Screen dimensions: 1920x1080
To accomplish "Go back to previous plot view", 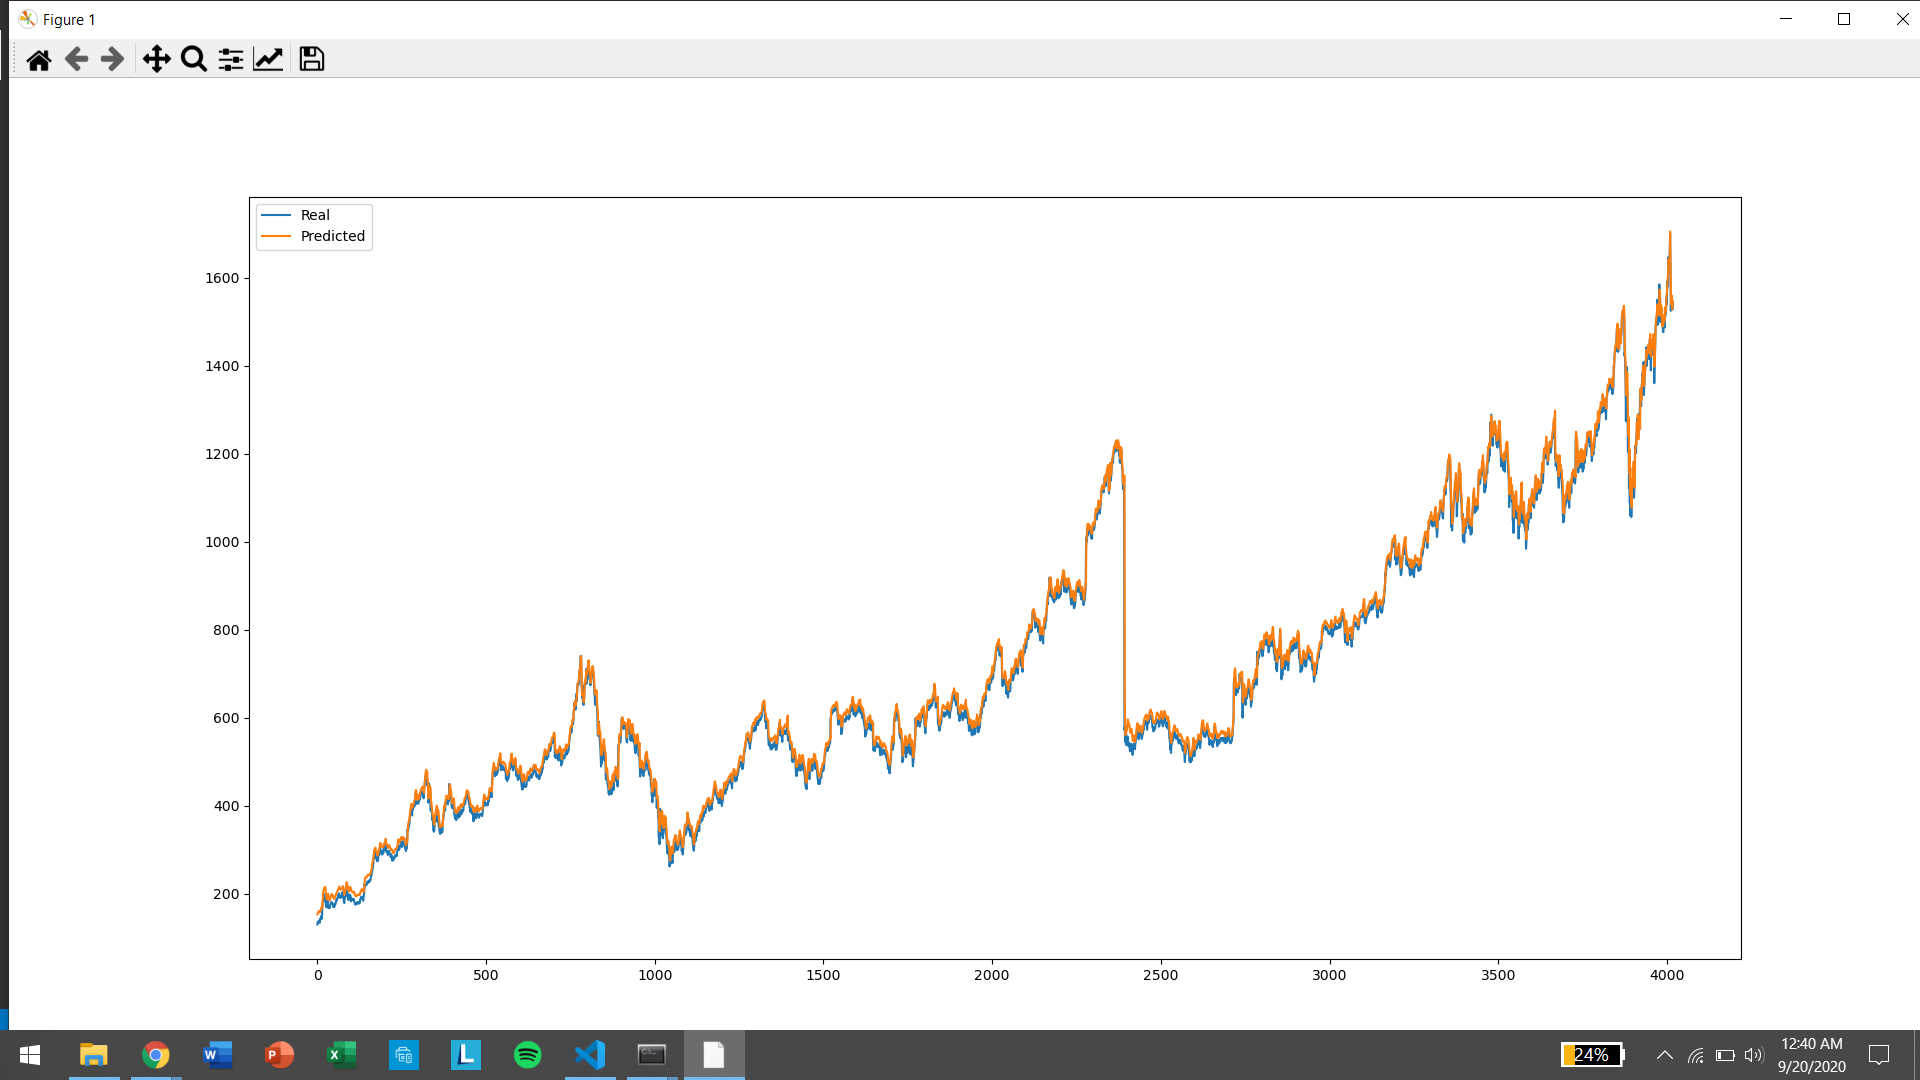I will point(76,60).
